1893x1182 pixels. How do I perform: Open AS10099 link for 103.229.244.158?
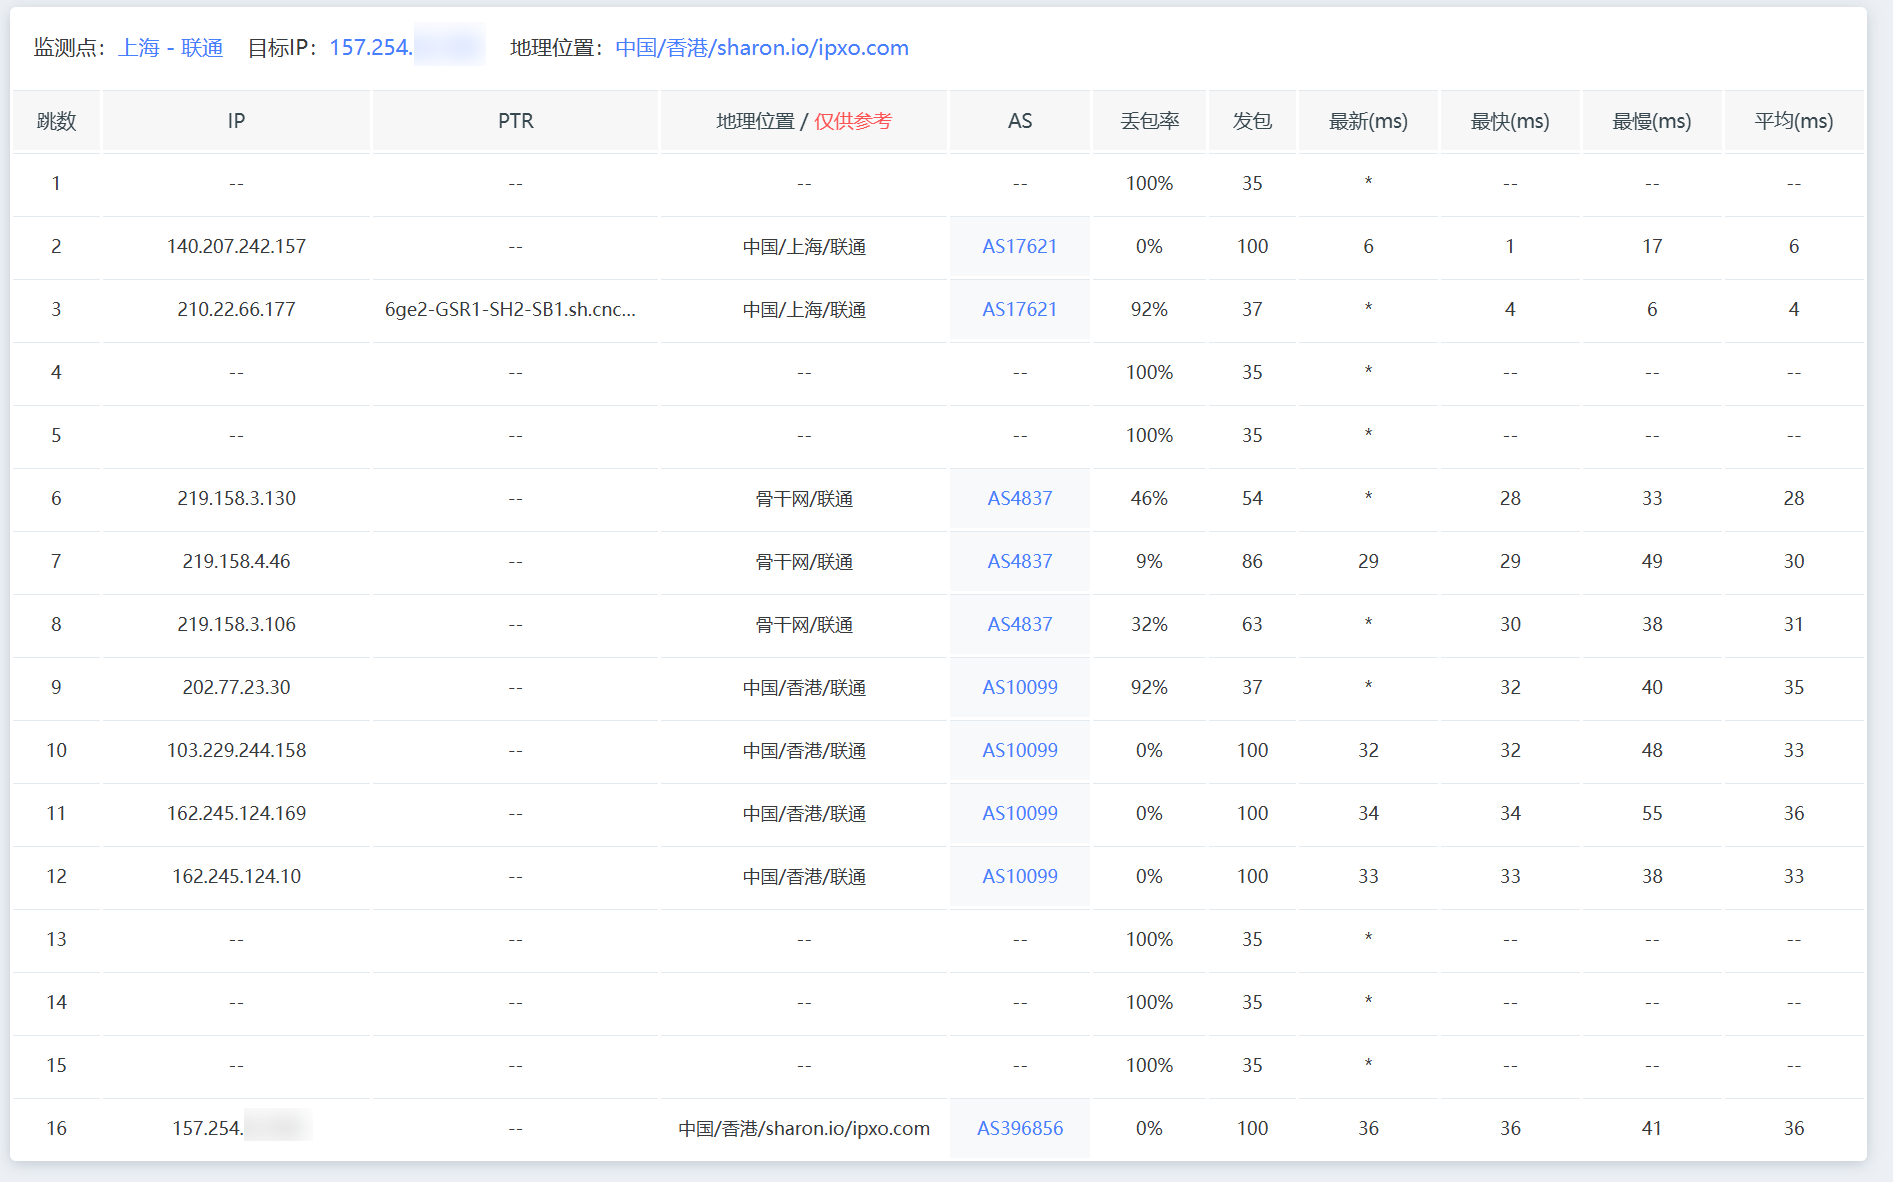click(x=1019, y=750)
